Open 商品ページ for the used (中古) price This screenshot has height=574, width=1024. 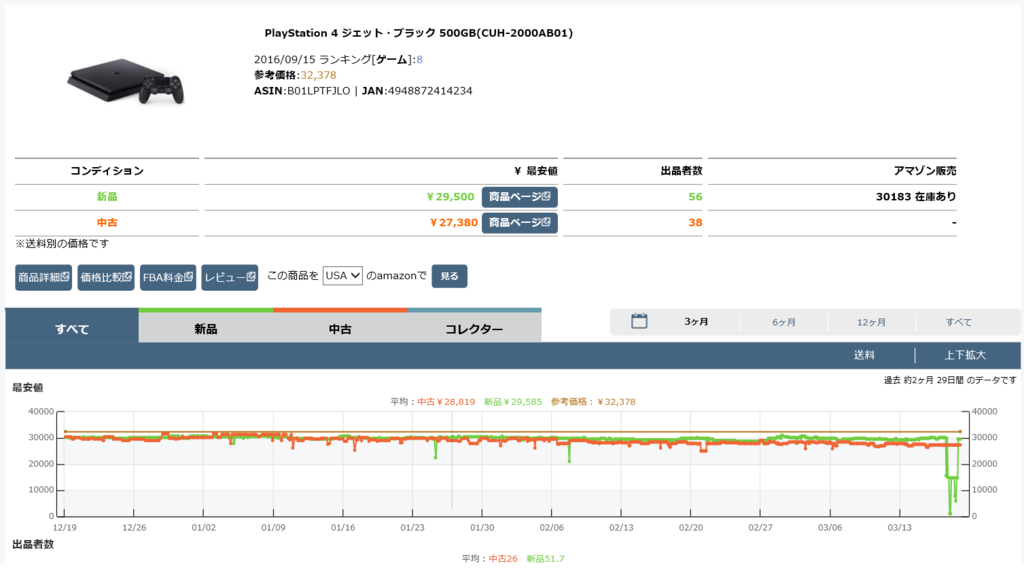pyautogui.click(x=519, y=223)
